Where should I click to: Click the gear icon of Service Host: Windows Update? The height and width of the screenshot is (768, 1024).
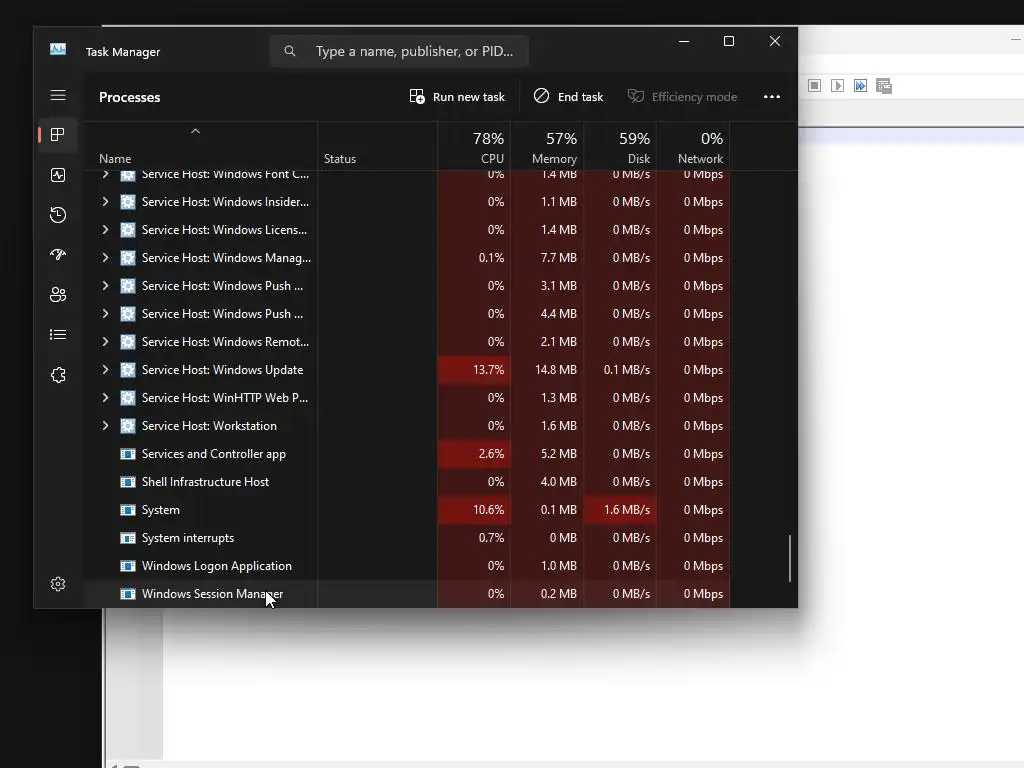point(128,370)
